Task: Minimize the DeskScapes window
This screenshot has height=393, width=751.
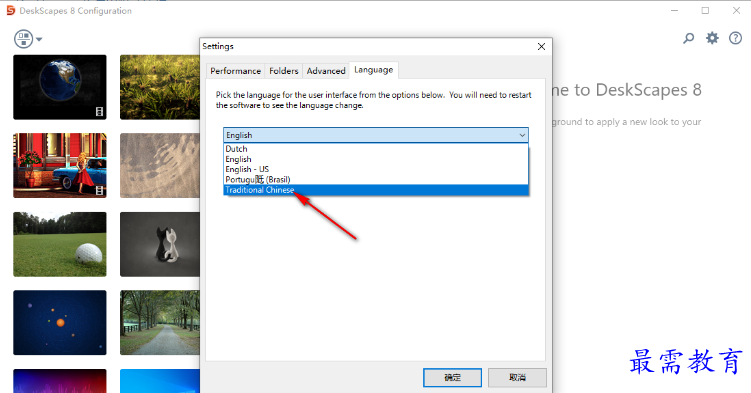Action: click(674, 11)
